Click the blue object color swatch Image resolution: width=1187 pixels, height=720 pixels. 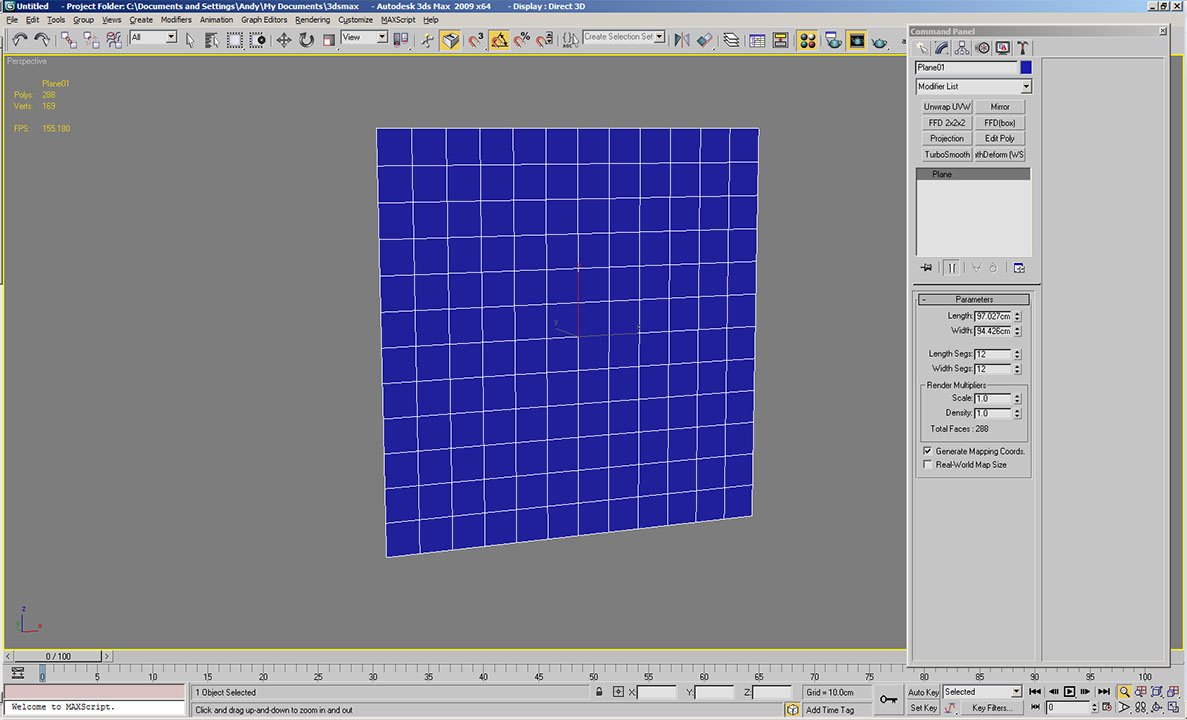pyautogui.click(x=1025, y=68)
